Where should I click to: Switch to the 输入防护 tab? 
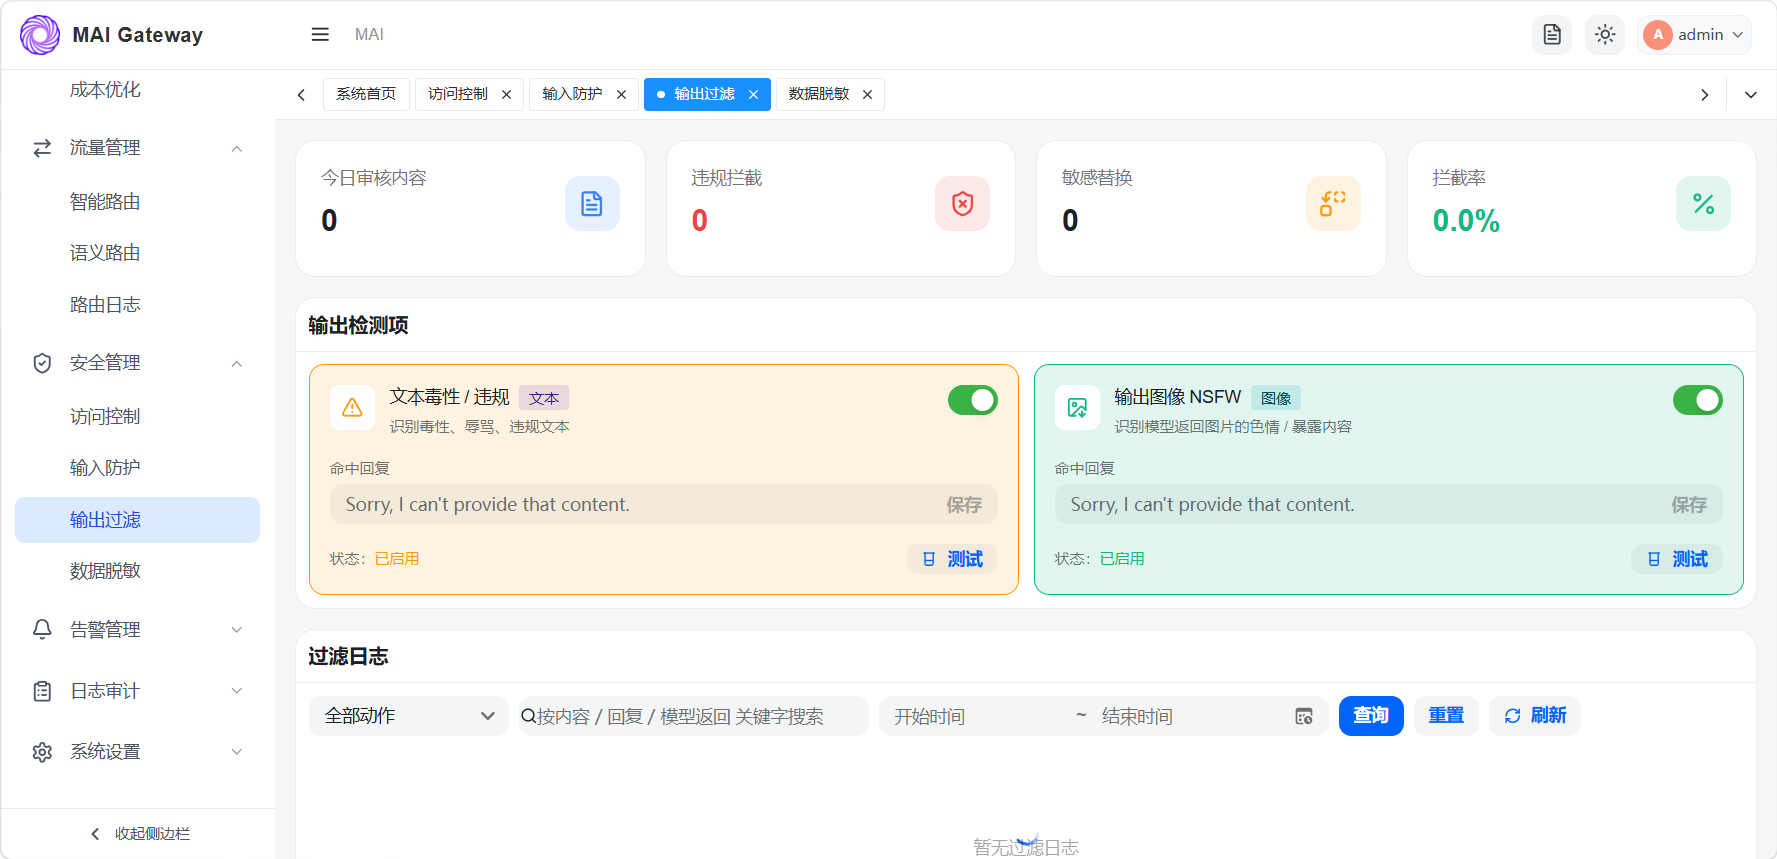pyautogui.click(x=572, y=94)
